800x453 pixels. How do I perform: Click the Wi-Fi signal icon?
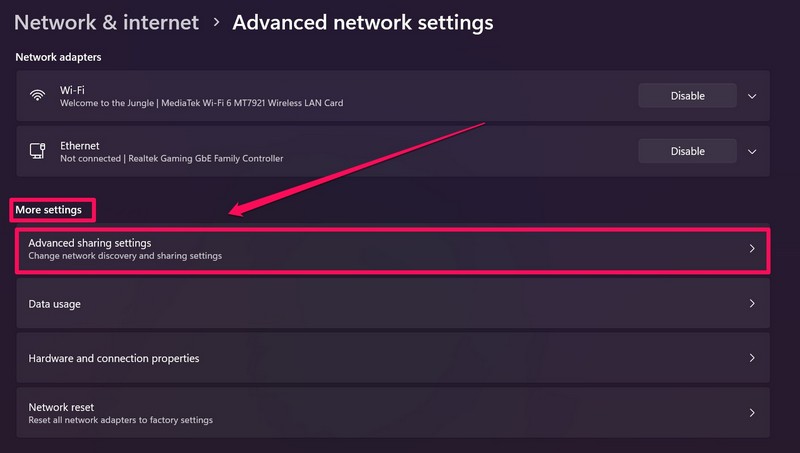click(37, 96)
